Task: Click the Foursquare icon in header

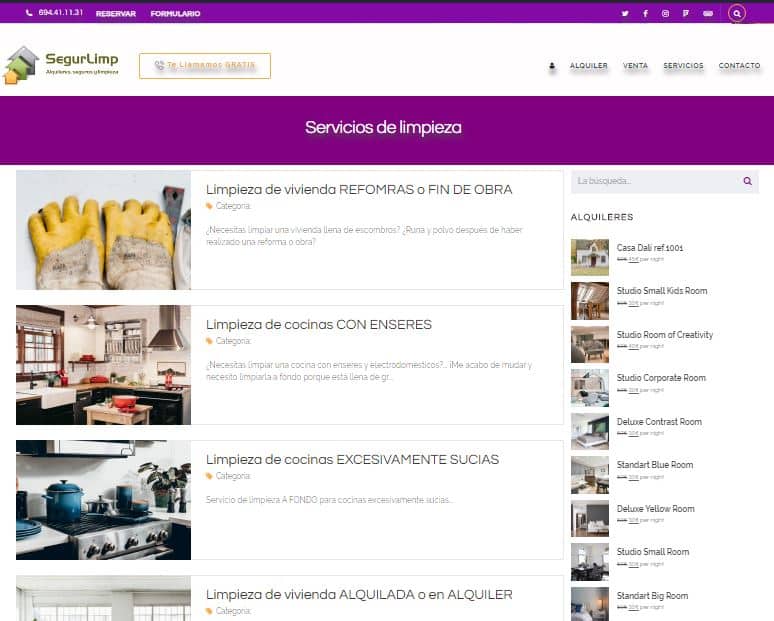Action: click(686, 14)
